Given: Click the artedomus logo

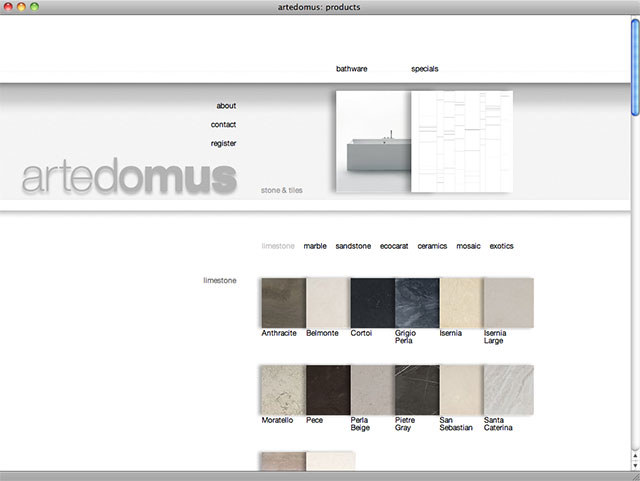Looking at the screenshot, I should [x=129, y=176].
